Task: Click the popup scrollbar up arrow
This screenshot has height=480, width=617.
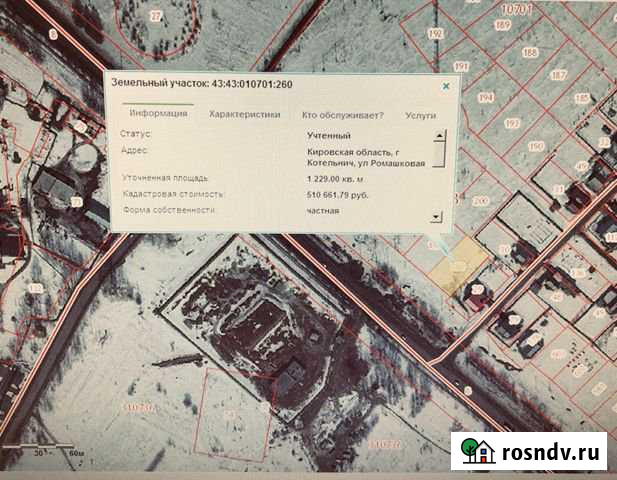Action: [x=437, y=134]
